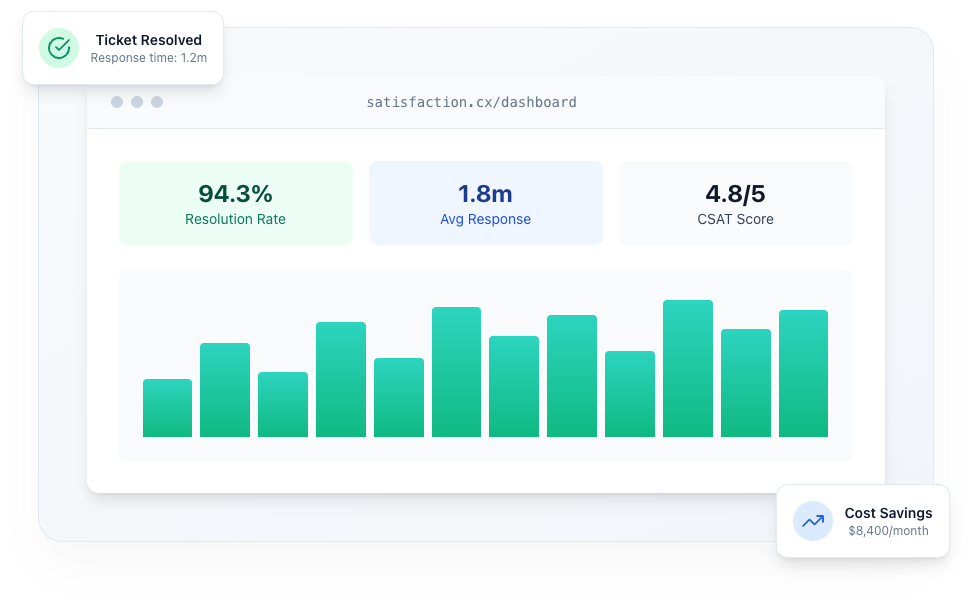972x609 pixels.
Task: Open the Cost Savings notification title
Action: pyautogui.click(x=888, y=513)
